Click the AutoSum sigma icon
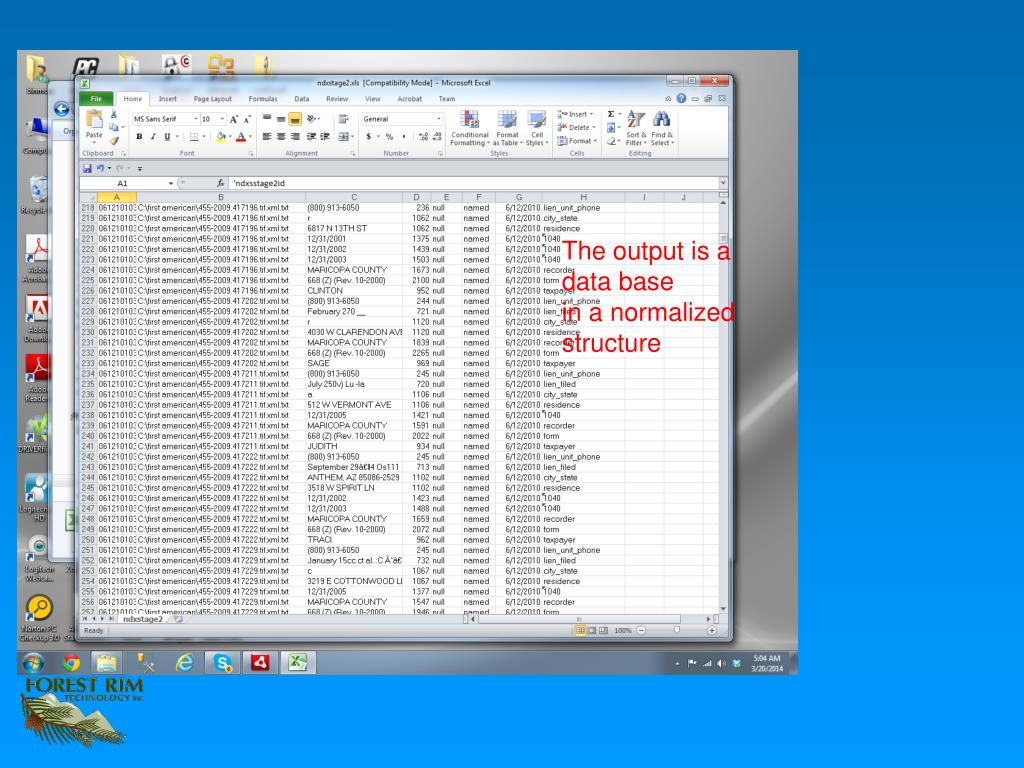 click(x=611, y=114)
